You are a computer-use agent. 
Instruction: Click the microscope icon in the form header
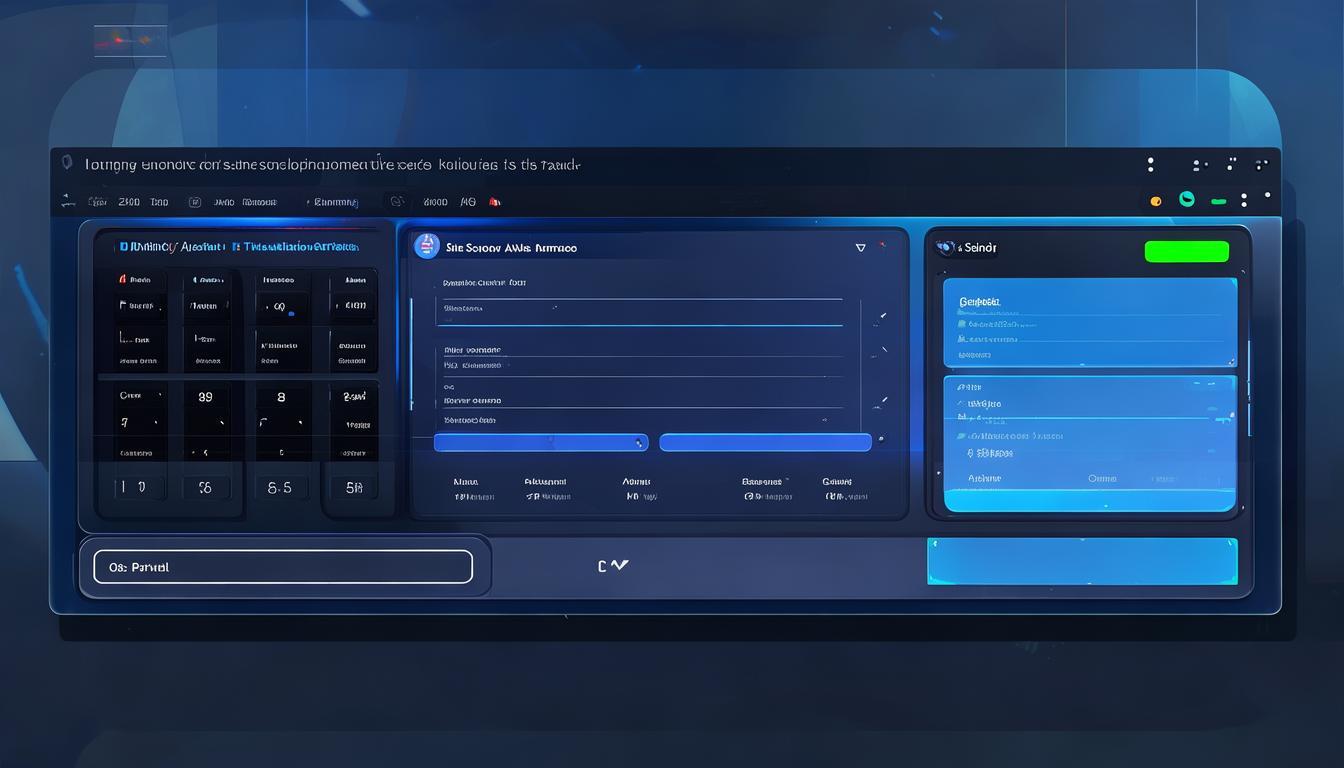pyautogui.click(x=427, y=246)
